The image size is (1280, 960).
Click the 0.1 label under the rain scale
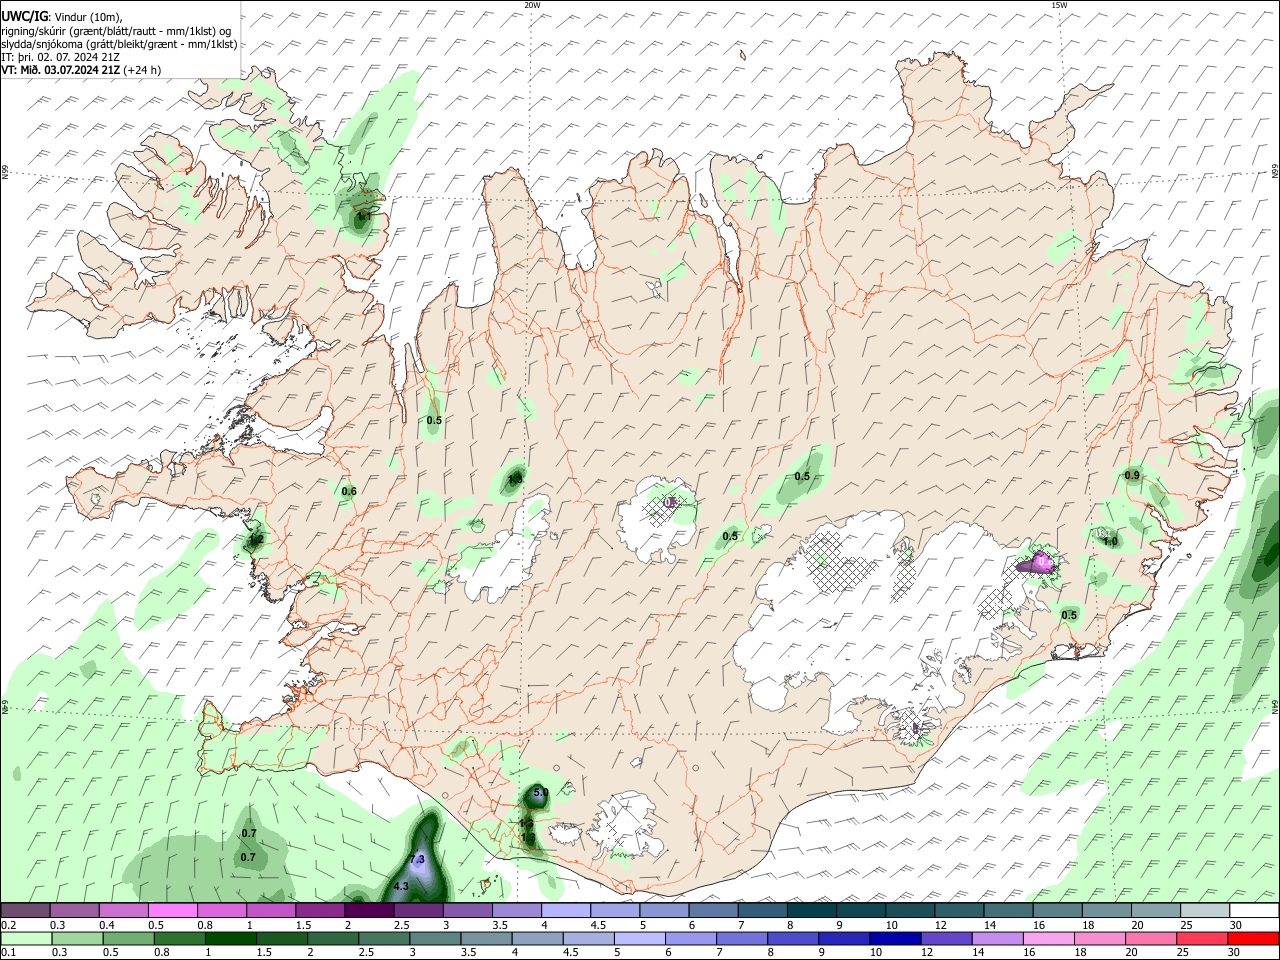click(8, 952)
